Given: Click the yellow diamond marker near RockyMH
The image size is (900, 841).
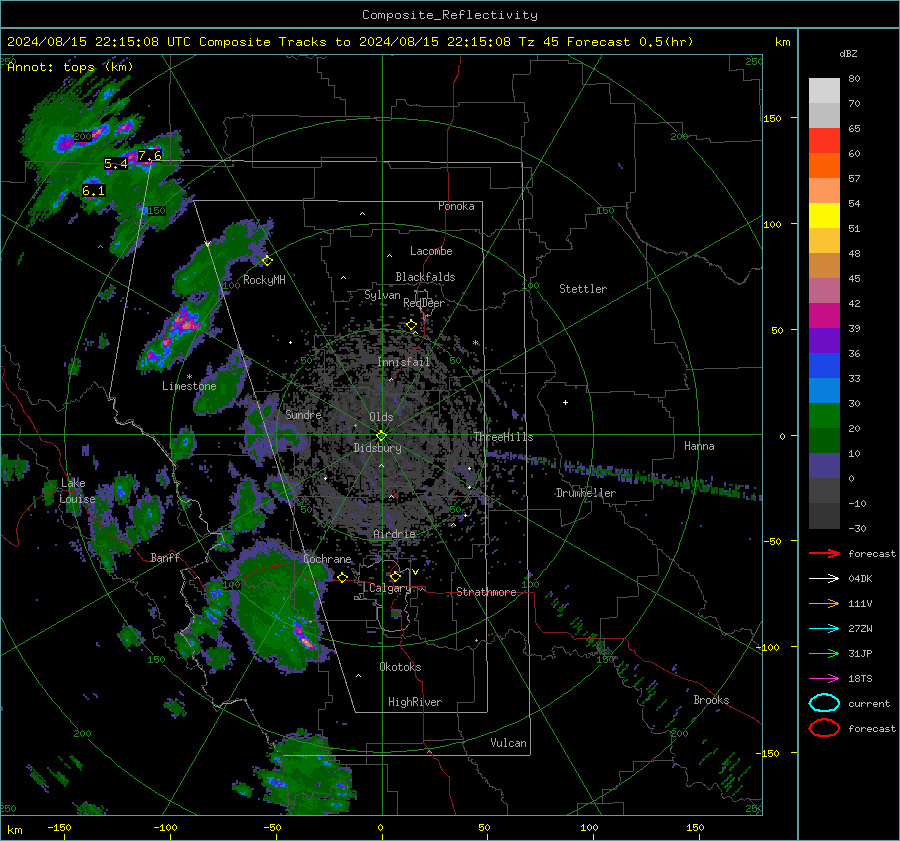Looking at the screenshot, I should (x=267, y=261).
